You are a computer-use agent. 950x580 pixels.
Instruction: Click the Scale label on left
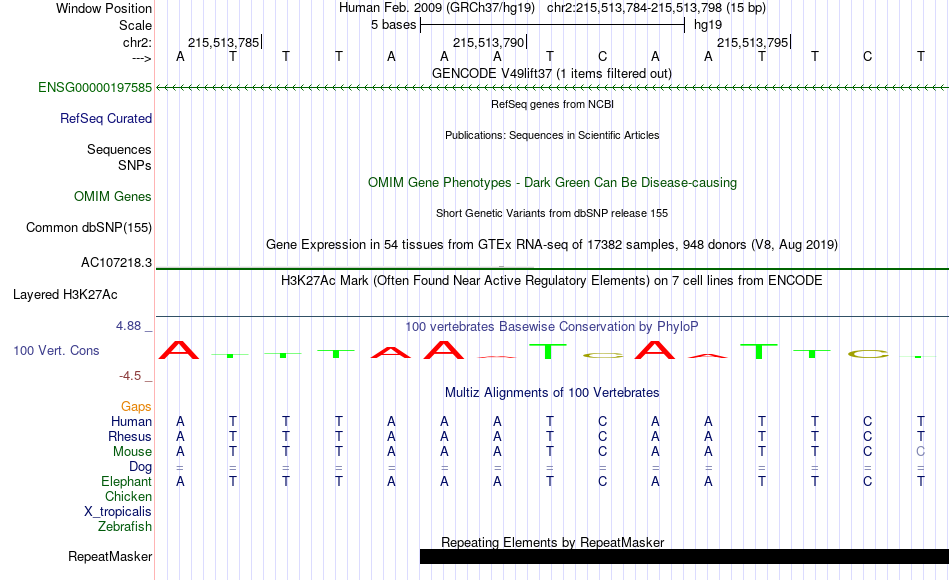coord(135,25)
